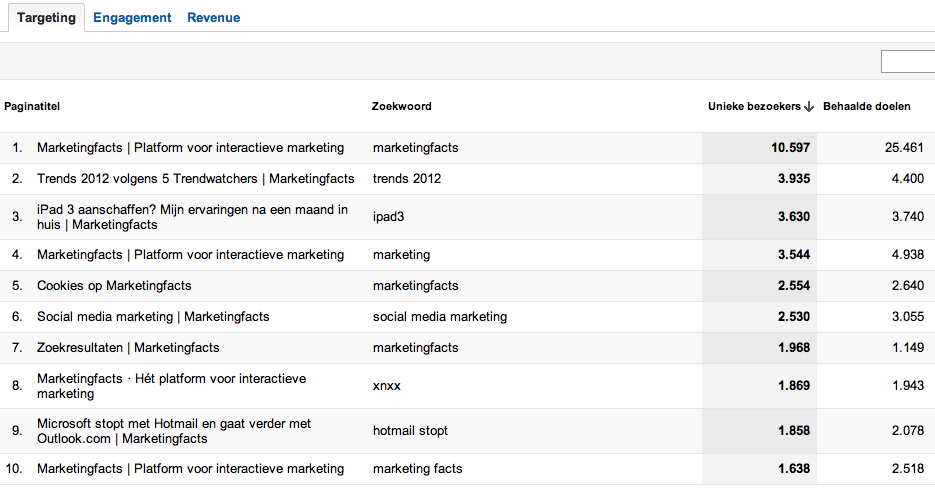The width and height of the screenshot is (935, 490).
Task: Sort by Behaalde doelen column header
Action: pyautogui.click(x=866, y=106)
